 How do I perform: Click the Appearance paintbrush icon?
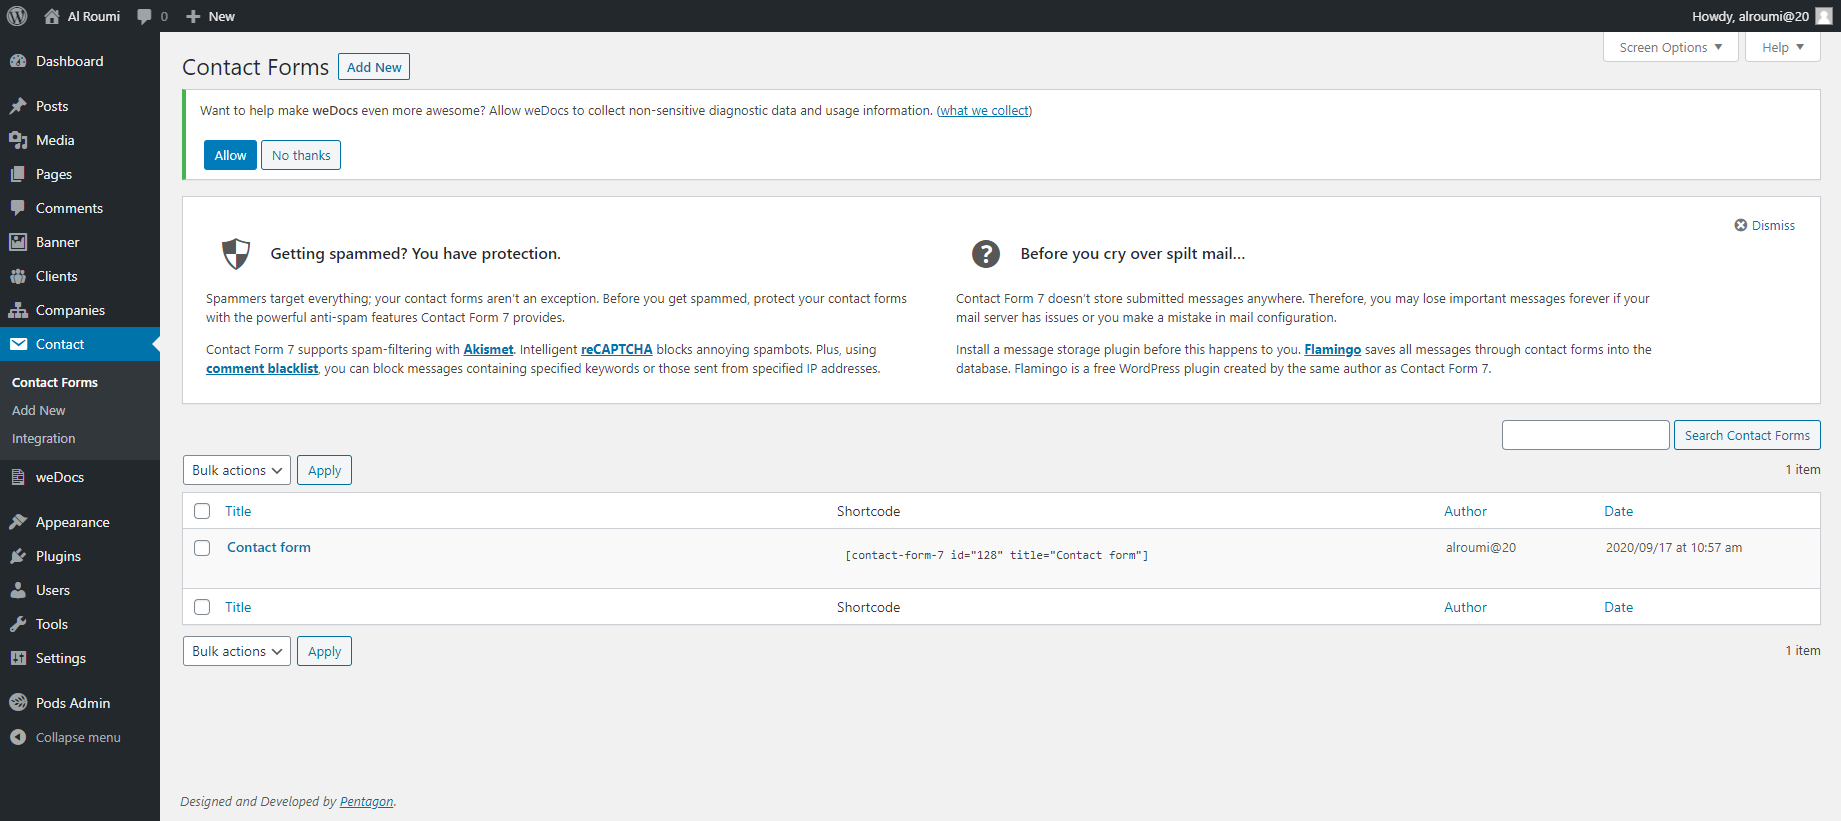tap(18, 522)
